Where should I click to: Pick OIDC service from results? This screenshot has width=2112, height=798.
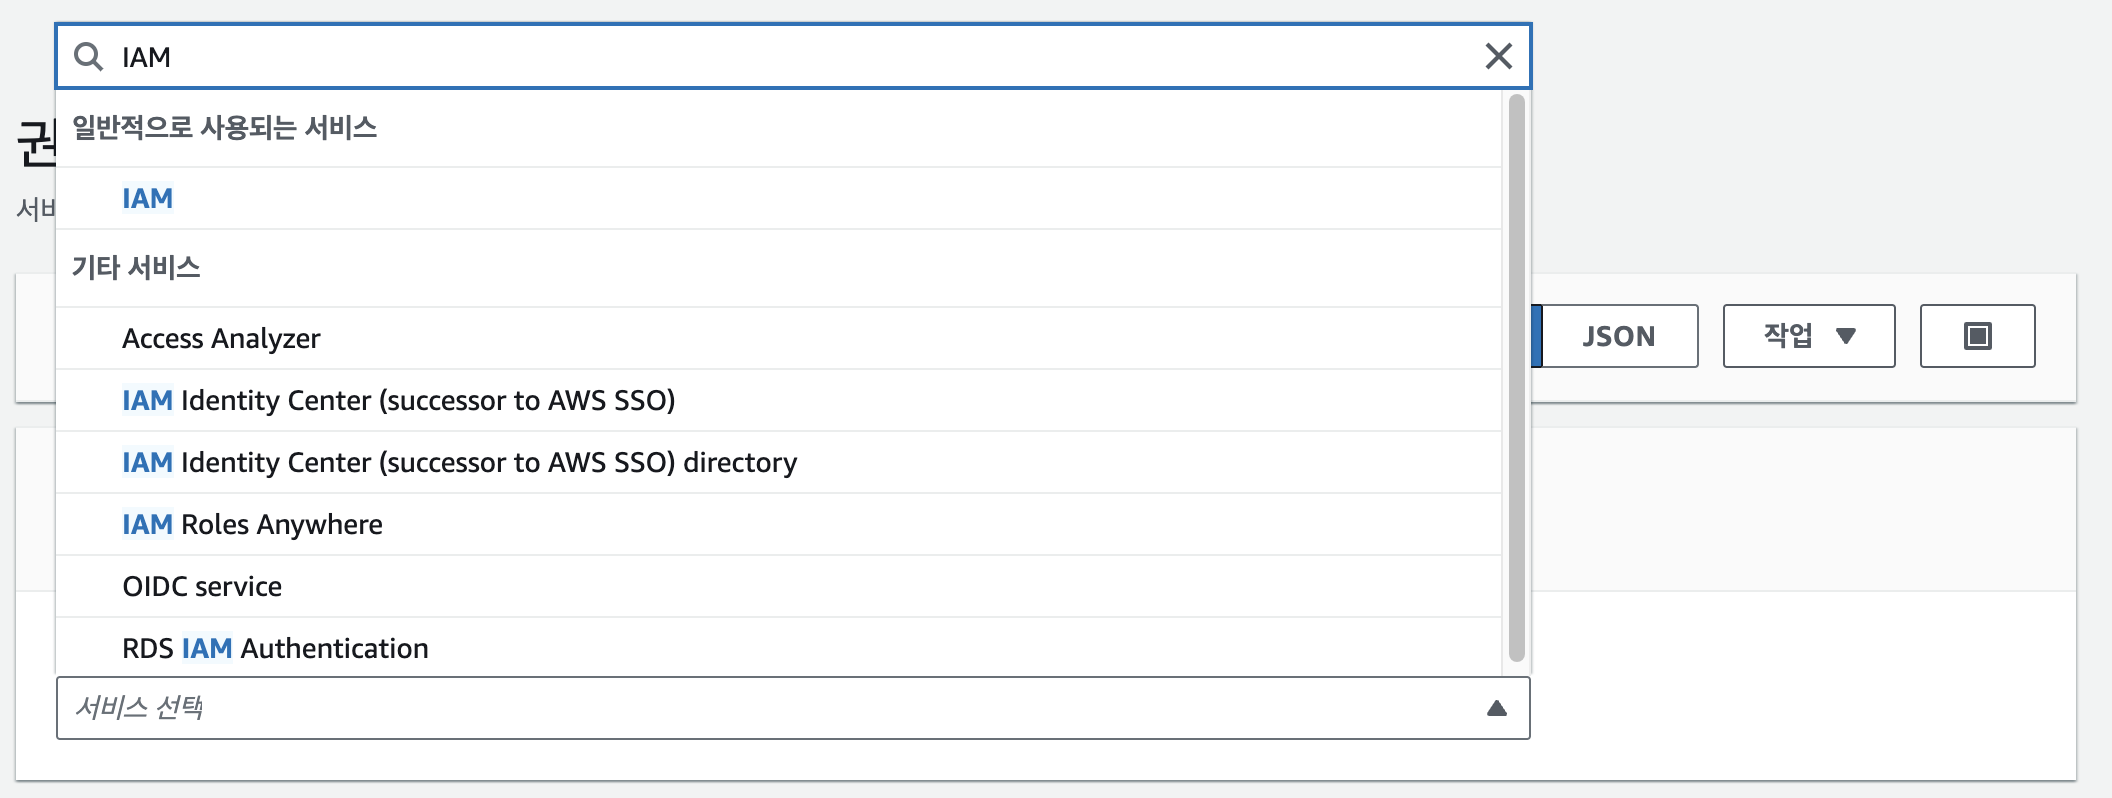tap(202, 587)
